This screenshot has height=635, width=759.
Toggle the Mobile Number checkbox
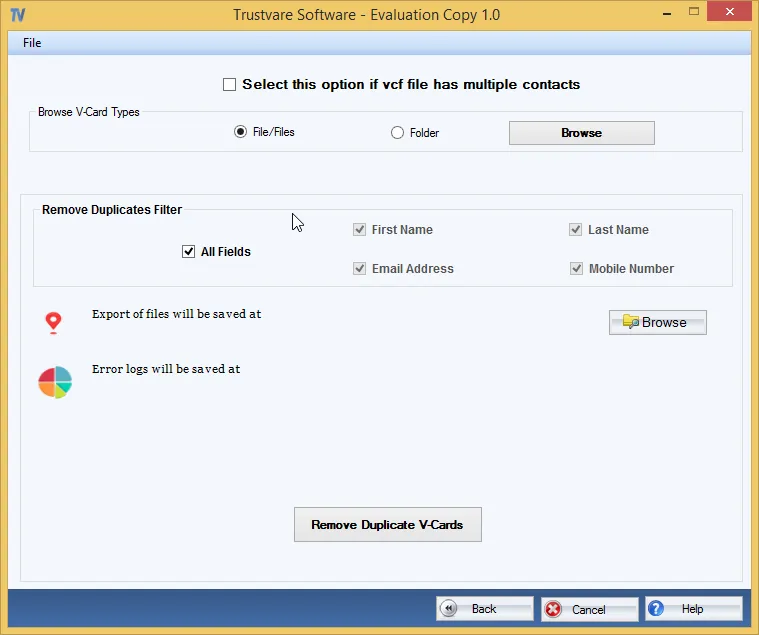[576, 269]
